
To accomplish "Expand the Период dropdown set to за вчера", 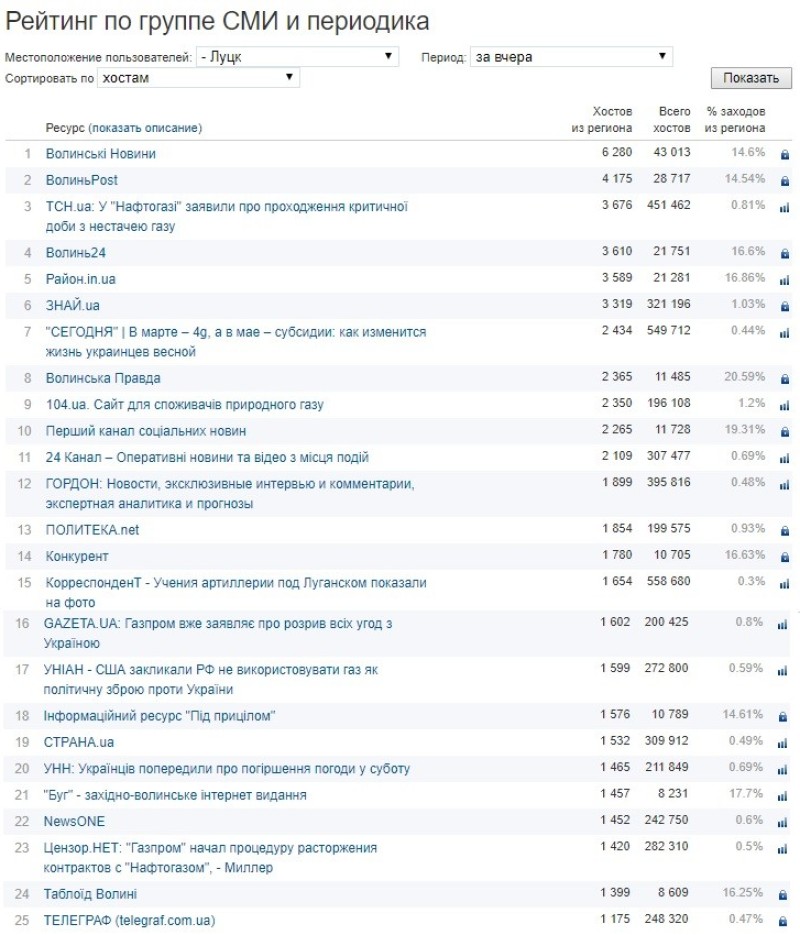I will click(571, 57).
